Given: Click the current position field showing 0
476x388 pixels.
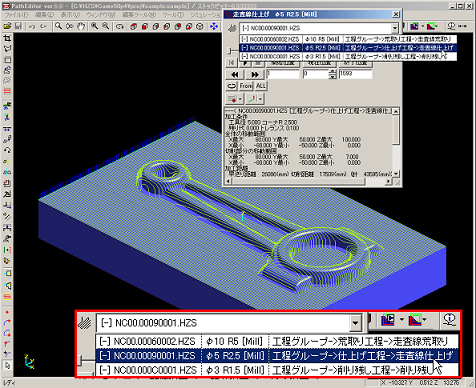Looking at the screenshot, I should click(315, 74).
